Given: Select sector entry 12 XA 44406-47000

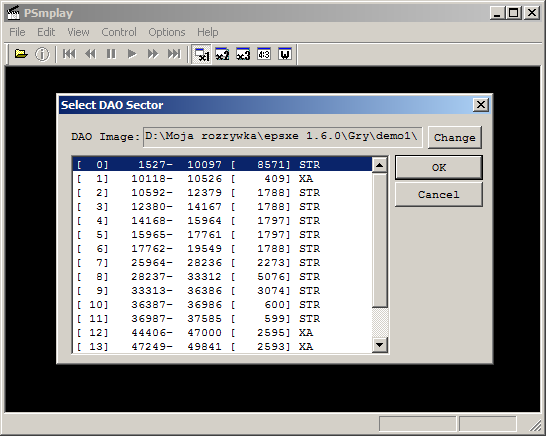Looking at the screenshot, I should pos(222,333).
